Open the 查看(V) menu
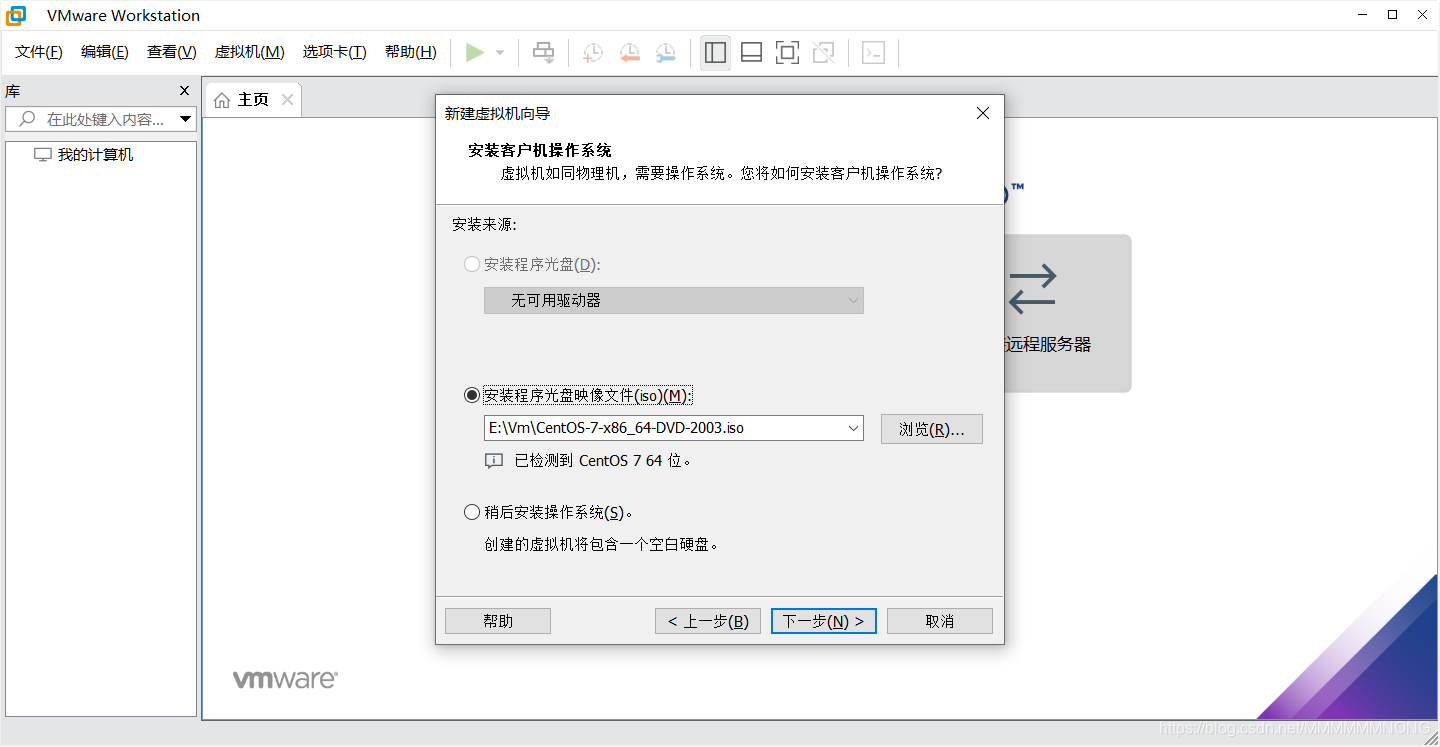This screenshot has height=747, width=1440. (x=172, y=52)
